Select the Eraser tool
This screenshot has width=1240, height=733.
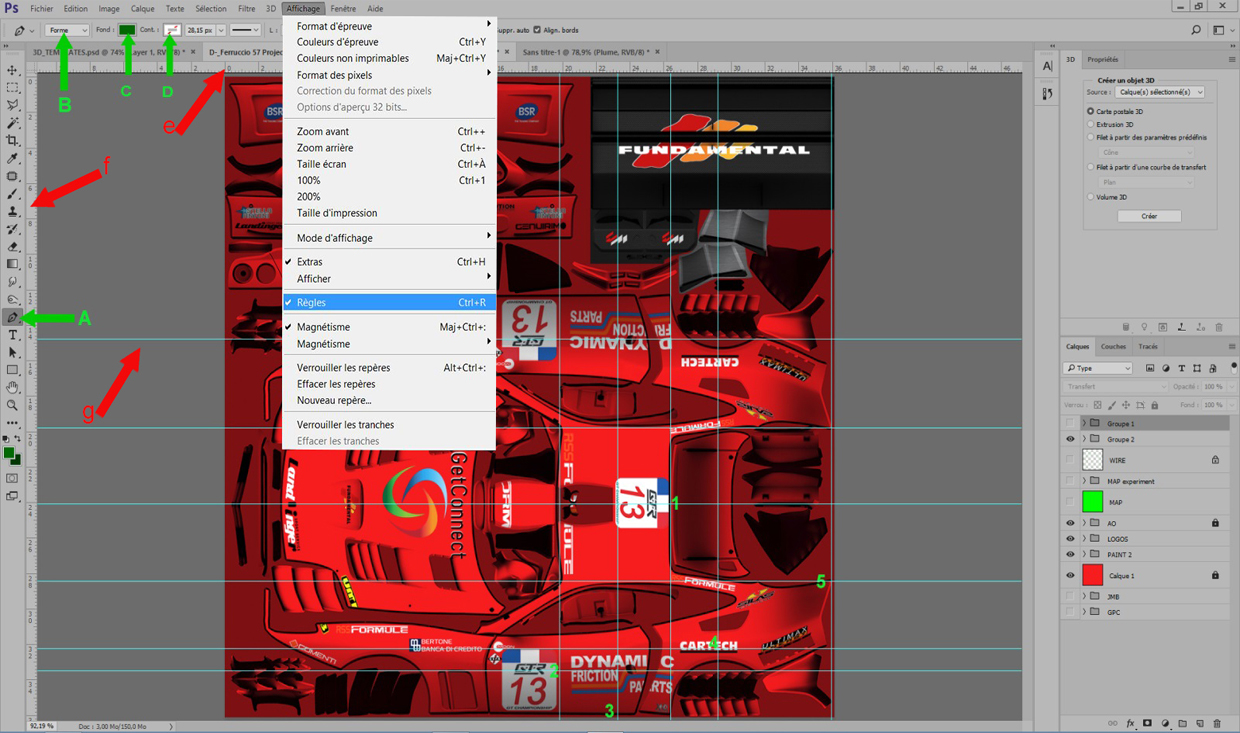pyautogui.click(x=13, y=247)
